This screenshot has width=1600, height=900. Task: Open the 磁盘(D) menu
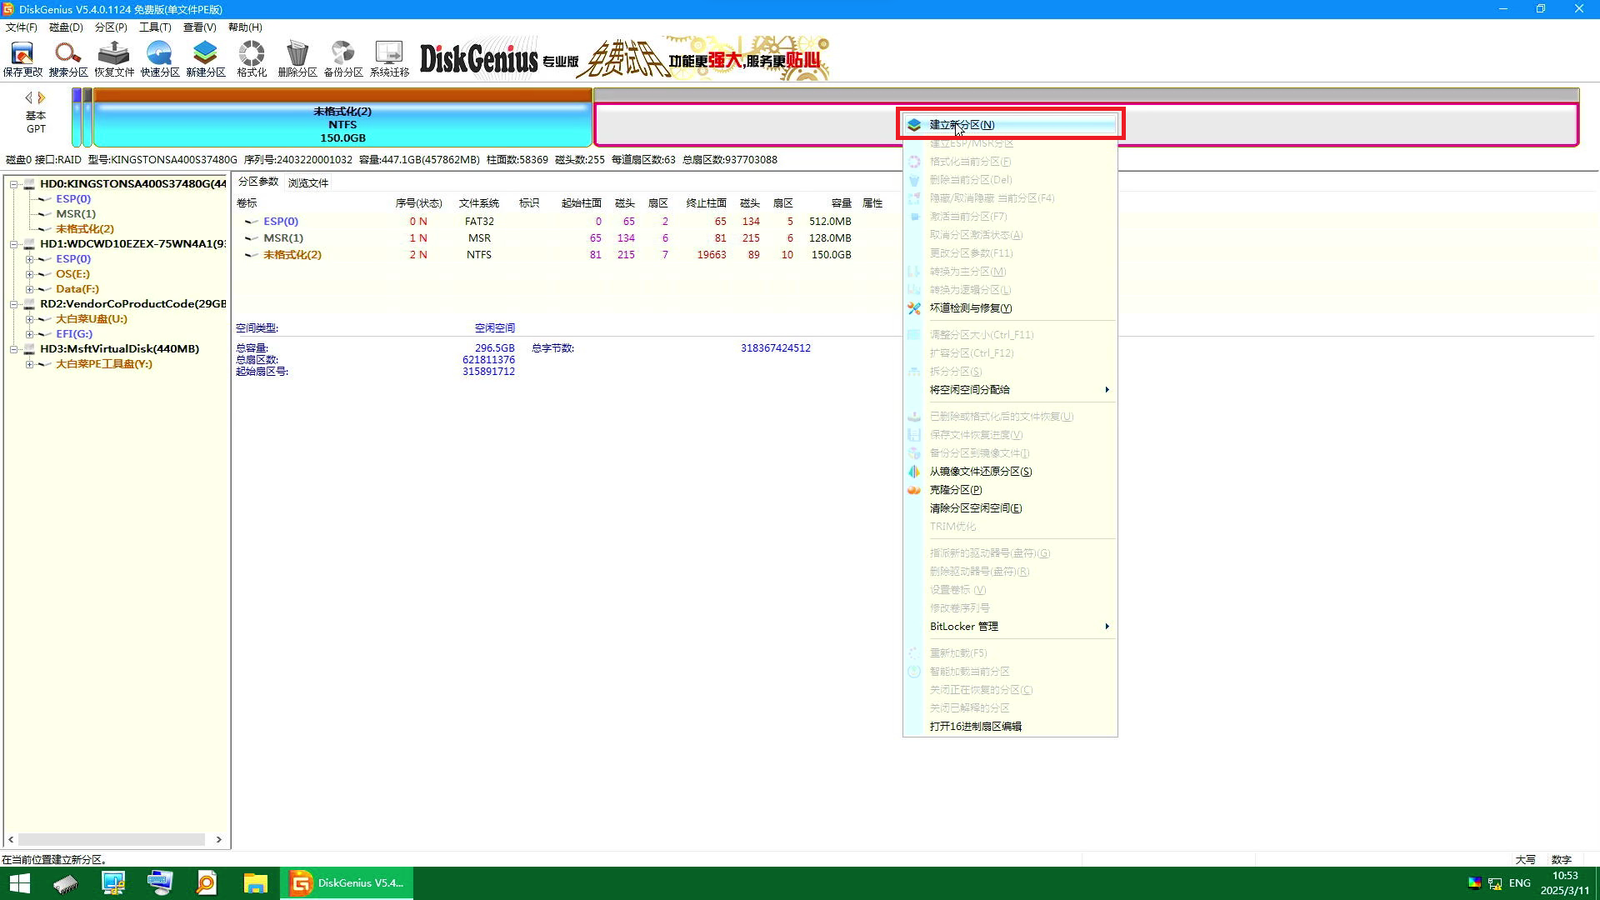click(x=66, y=27)
